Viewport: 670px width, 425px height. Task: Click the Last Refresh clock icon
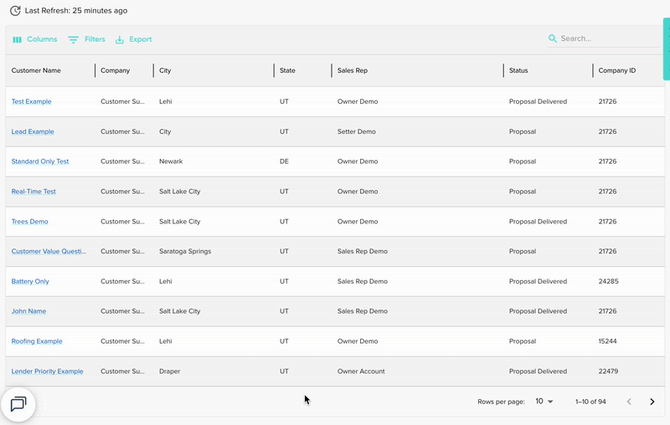(15, 10)
